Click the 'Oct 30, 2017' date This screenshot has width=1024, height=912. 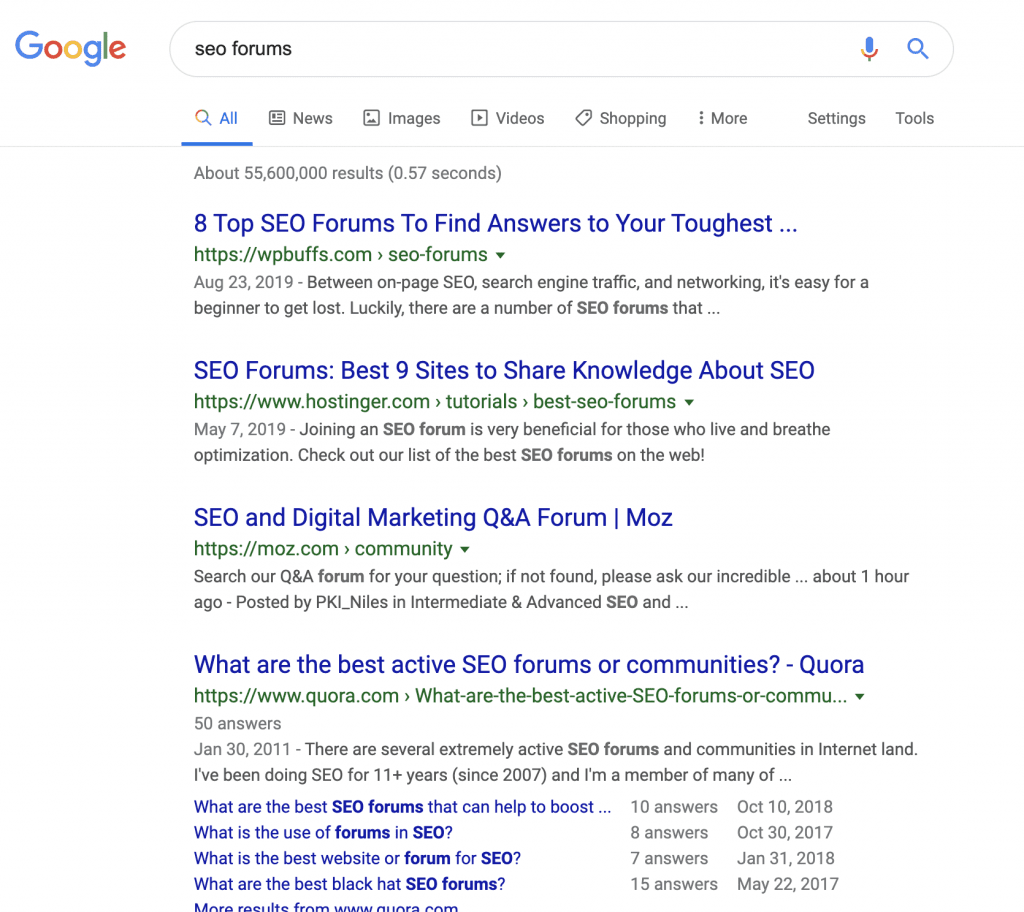pyautogui.click(x=785, y=832)
